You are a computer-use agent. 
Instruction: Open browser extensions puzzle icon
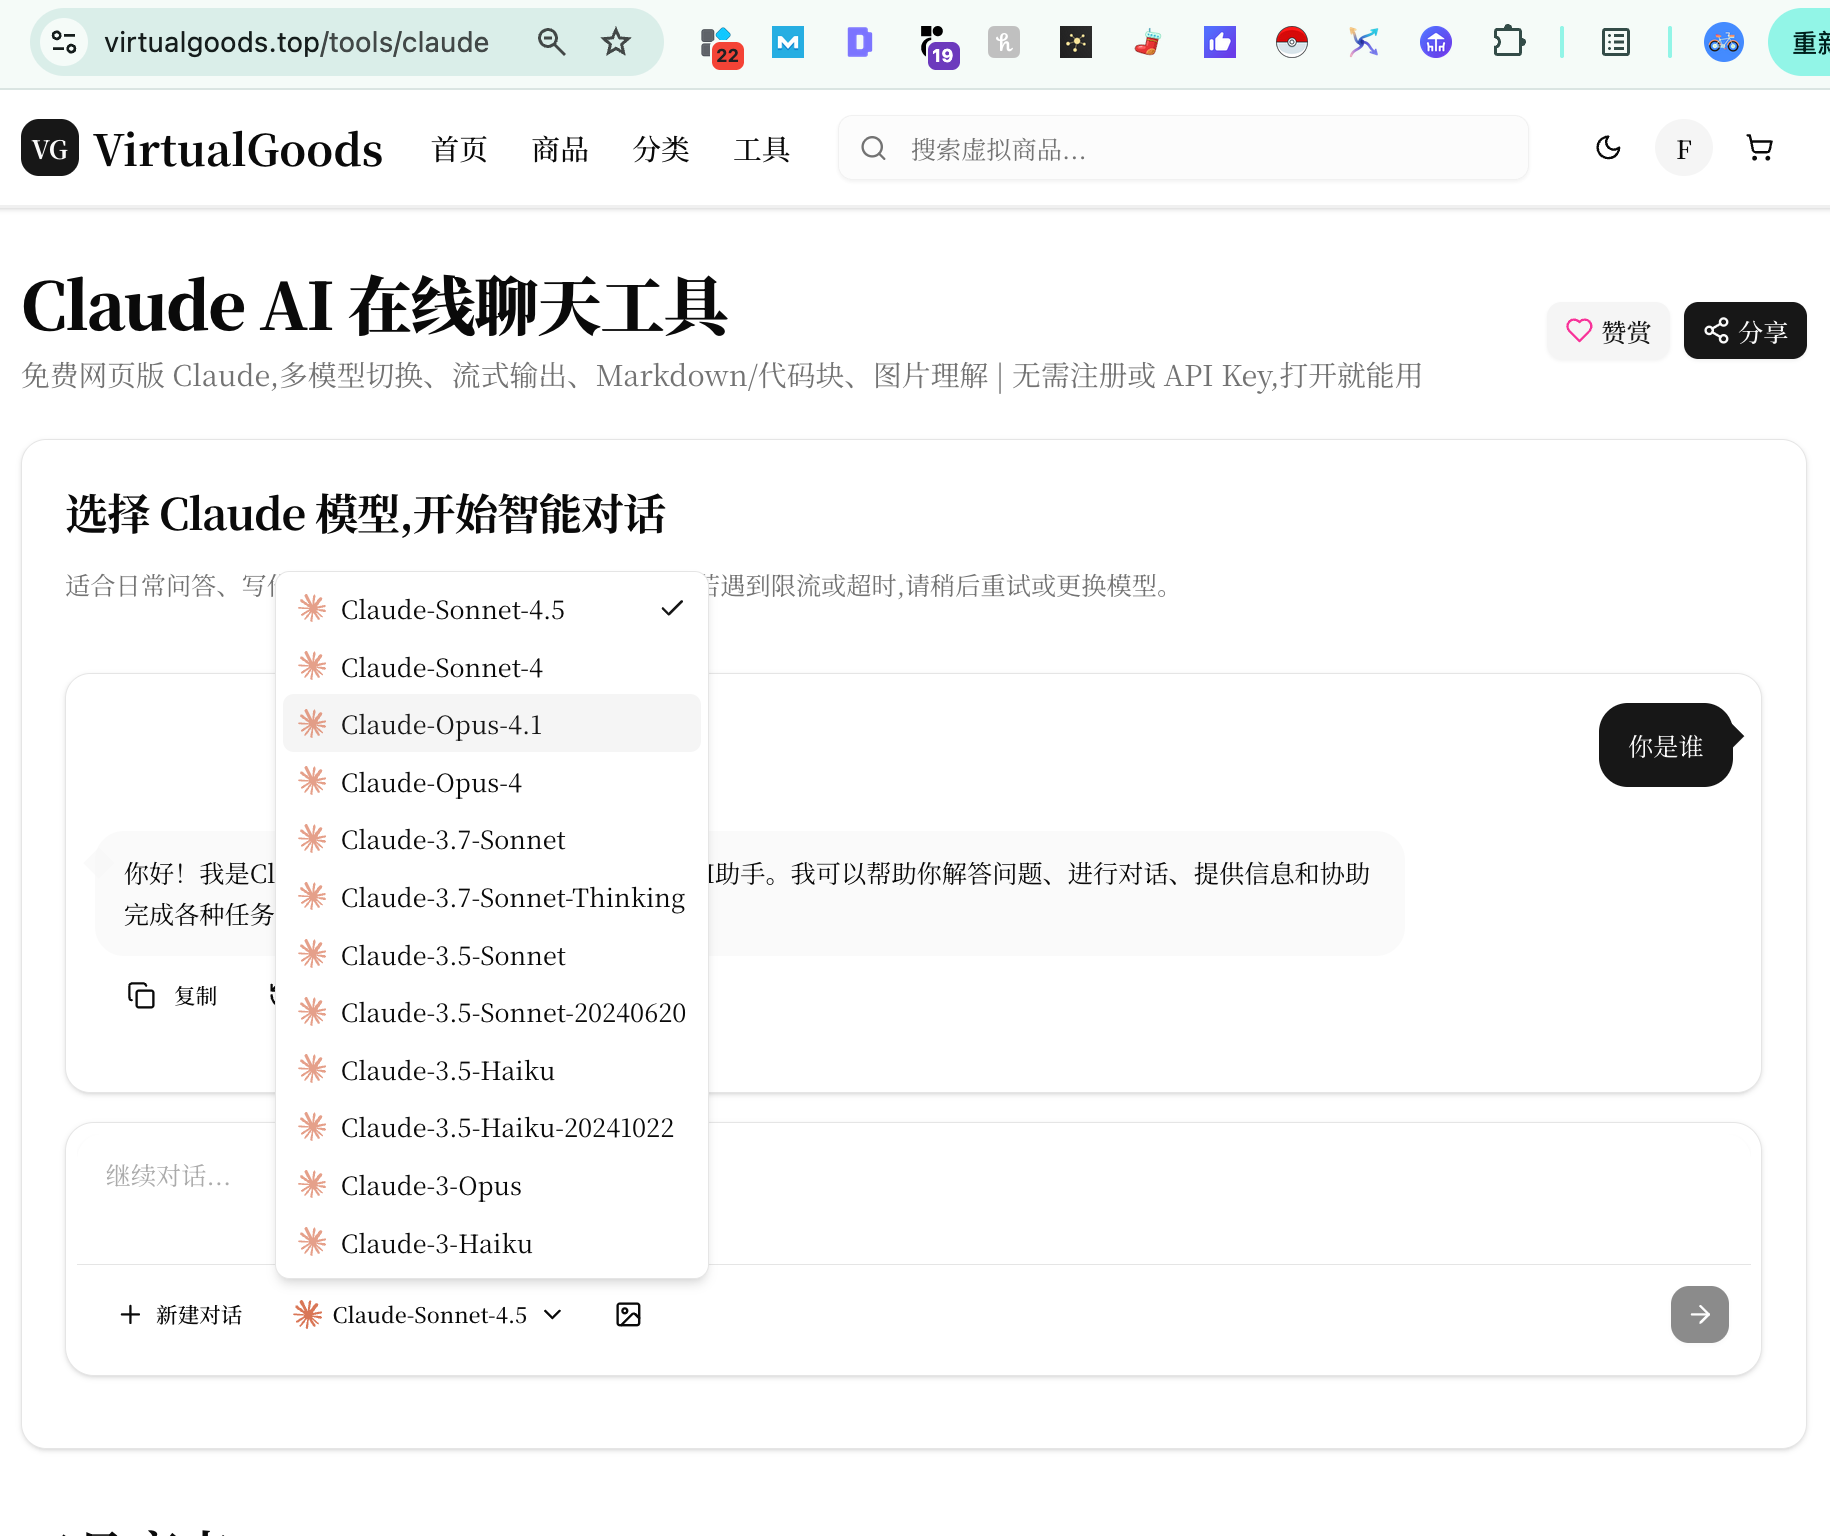coord(1508,42)
